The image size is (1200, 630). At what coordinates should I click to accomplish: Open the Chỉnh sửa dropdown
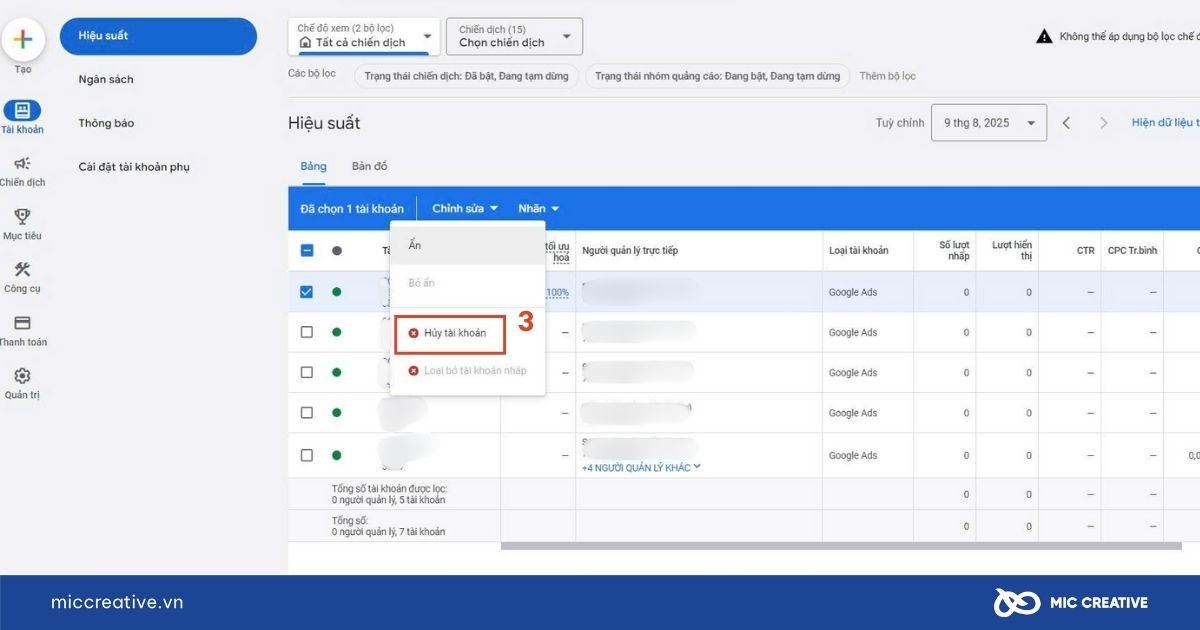coord(464,209)
